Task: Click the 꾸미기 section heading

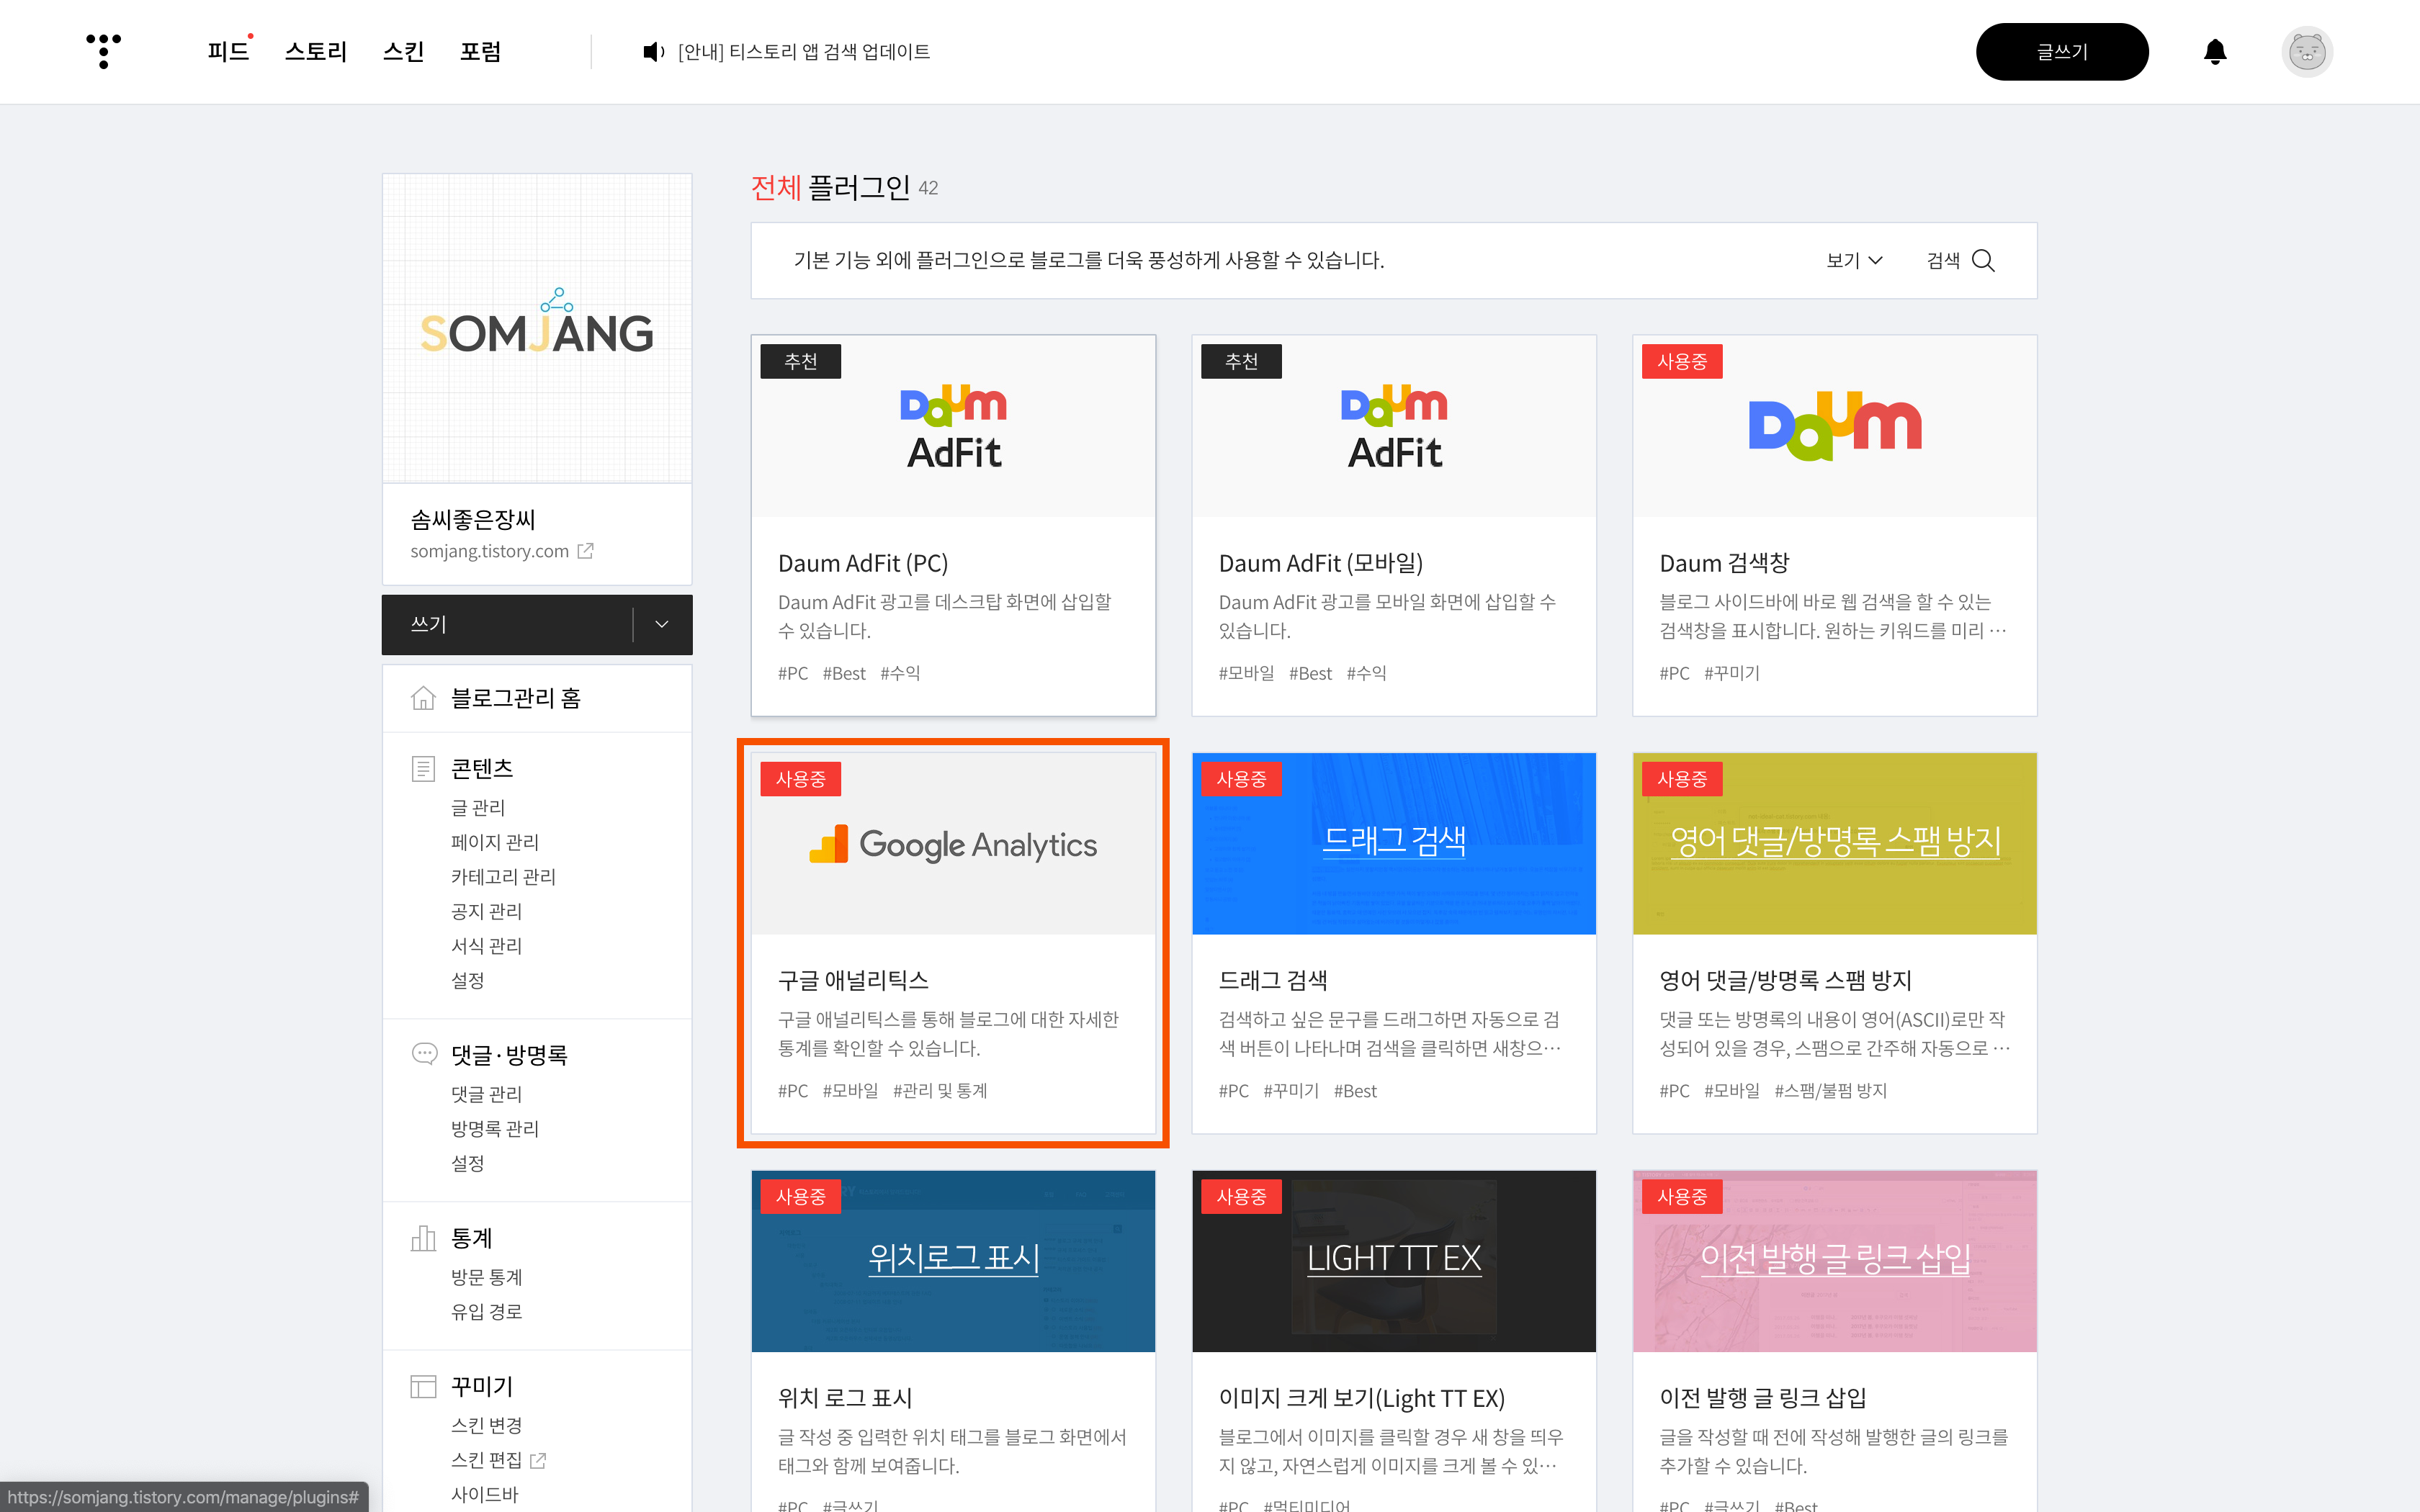Action: coord(482,1386)
